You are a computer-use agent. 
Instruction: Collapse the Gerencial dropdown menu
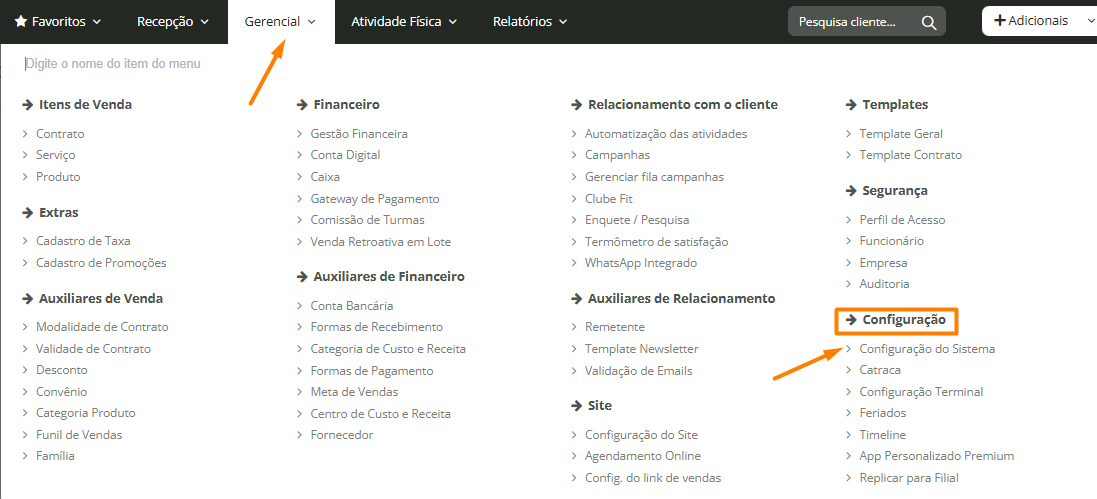tap(280, 22)
